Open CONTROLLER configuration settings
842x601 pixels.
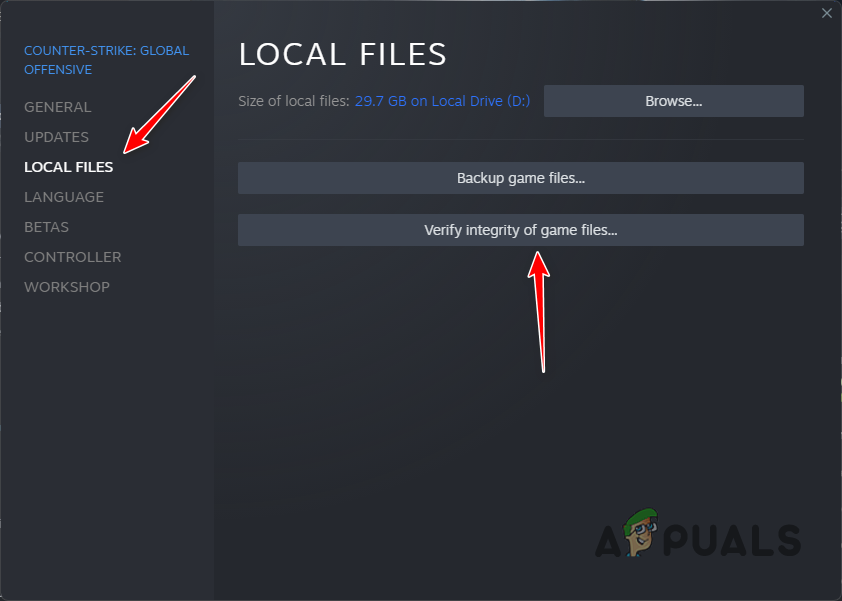point(72,257)
